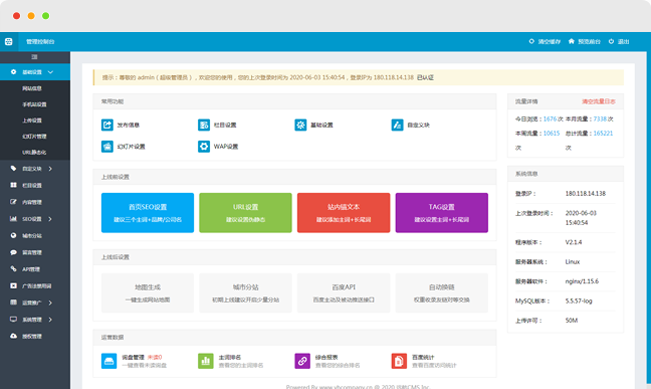Open 询盘管理 blue inbox icon
Viewport: 651px width, 389px height.
click(x=109, y=361)
